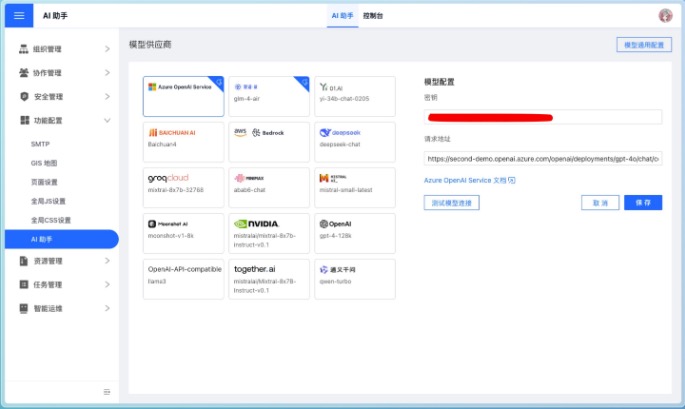Switch to the 控制台 top tab

point(373,16)
